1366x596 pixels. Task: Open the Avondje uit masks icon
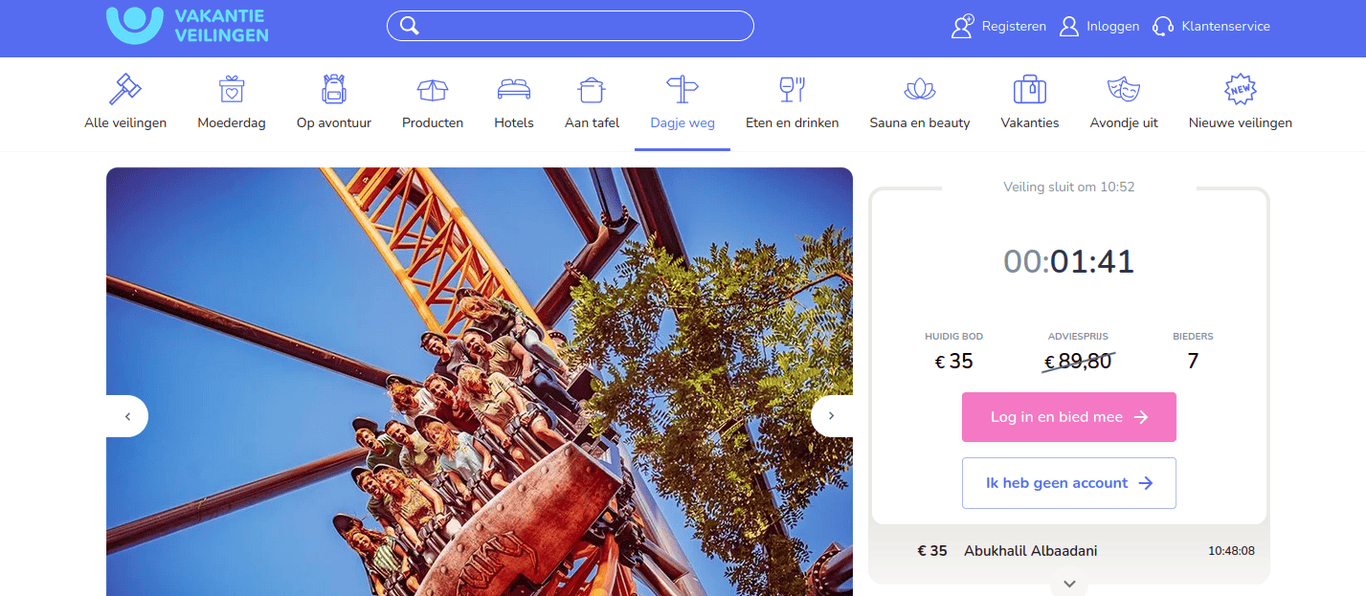pyautogui.click(x=1123, y=89)
